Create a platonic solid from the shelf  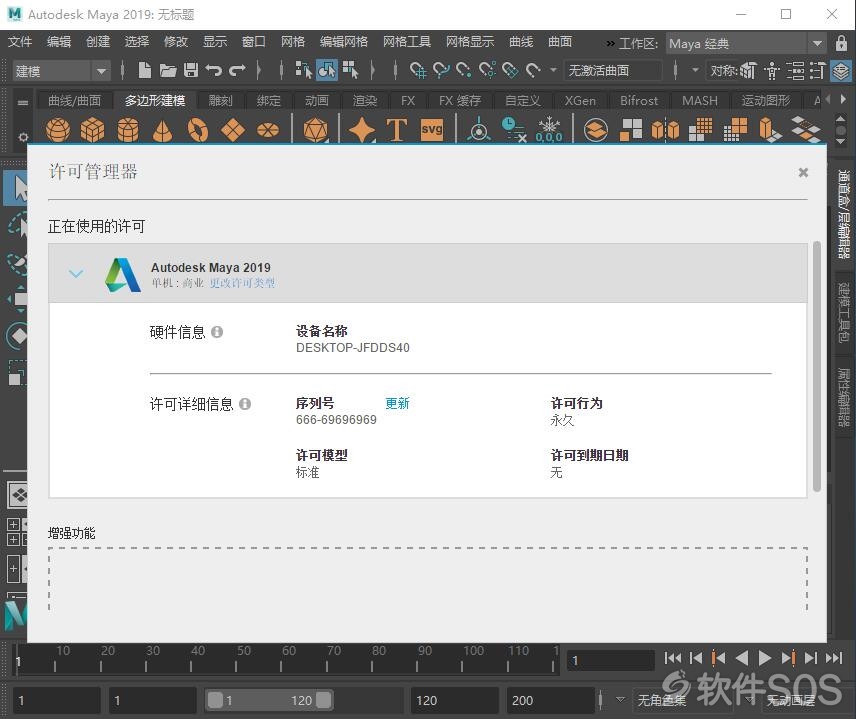[x=316, y=130]
